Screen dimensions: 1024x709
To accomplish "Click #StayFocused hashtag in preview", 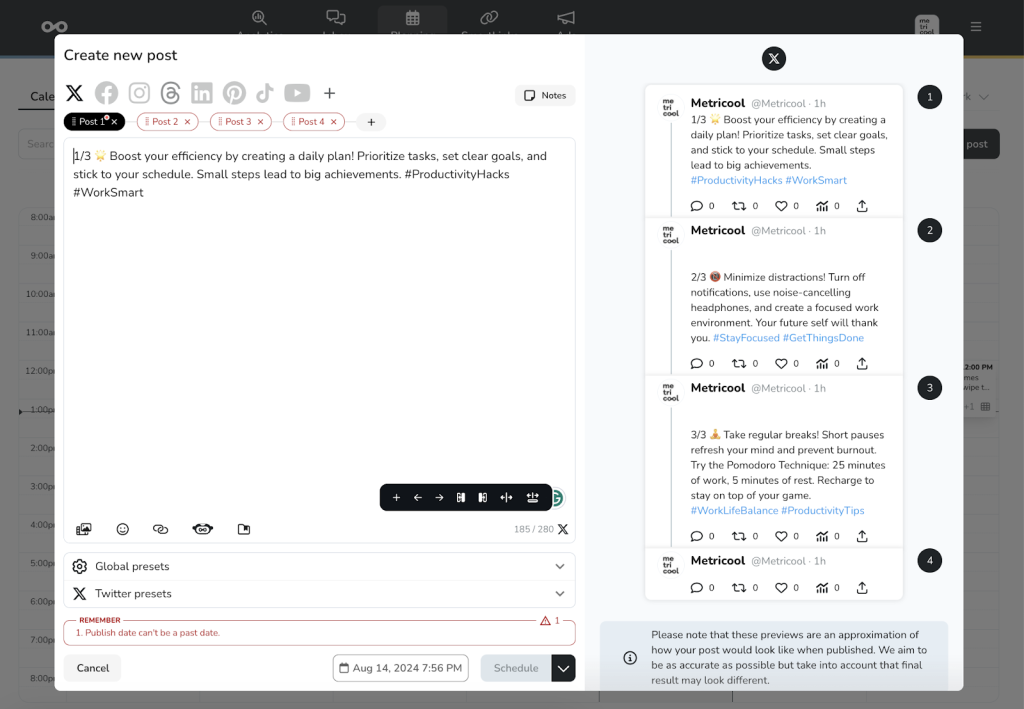I will coord(746,338).
